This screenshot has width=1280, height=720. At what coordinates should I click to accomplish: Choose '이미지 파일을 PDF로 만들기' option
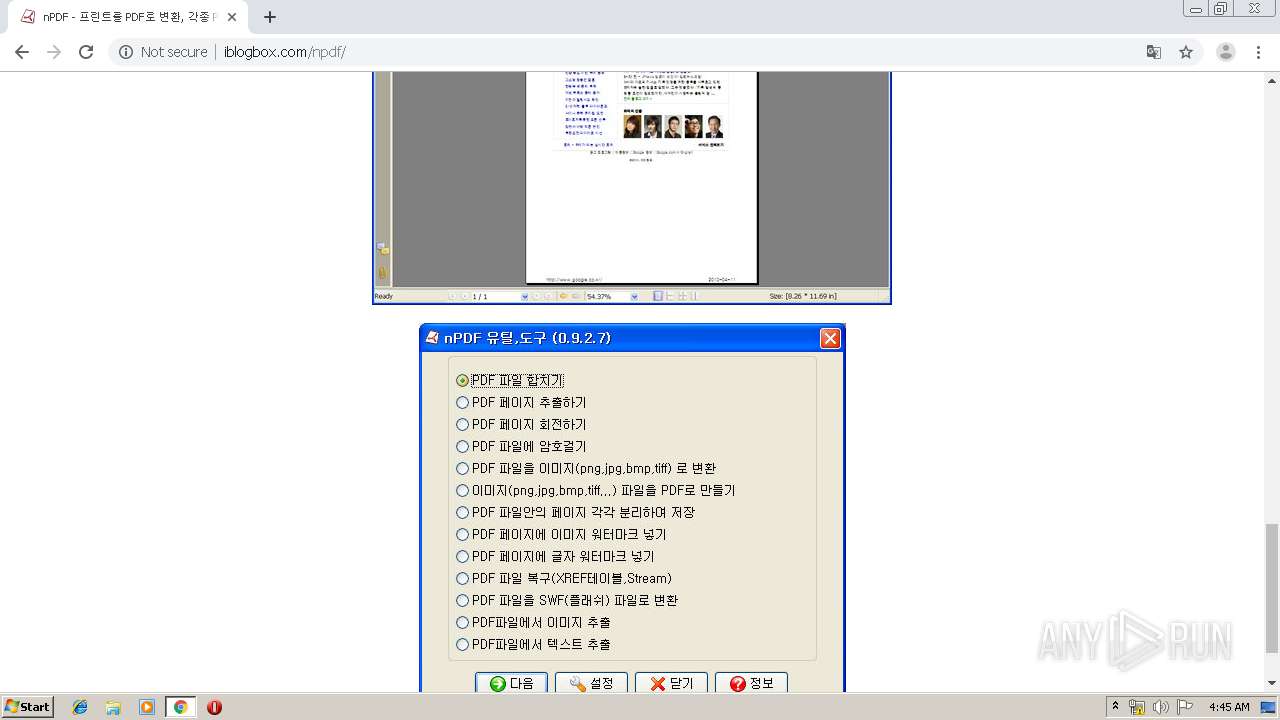pyautogui.click(x=462, y=491)
